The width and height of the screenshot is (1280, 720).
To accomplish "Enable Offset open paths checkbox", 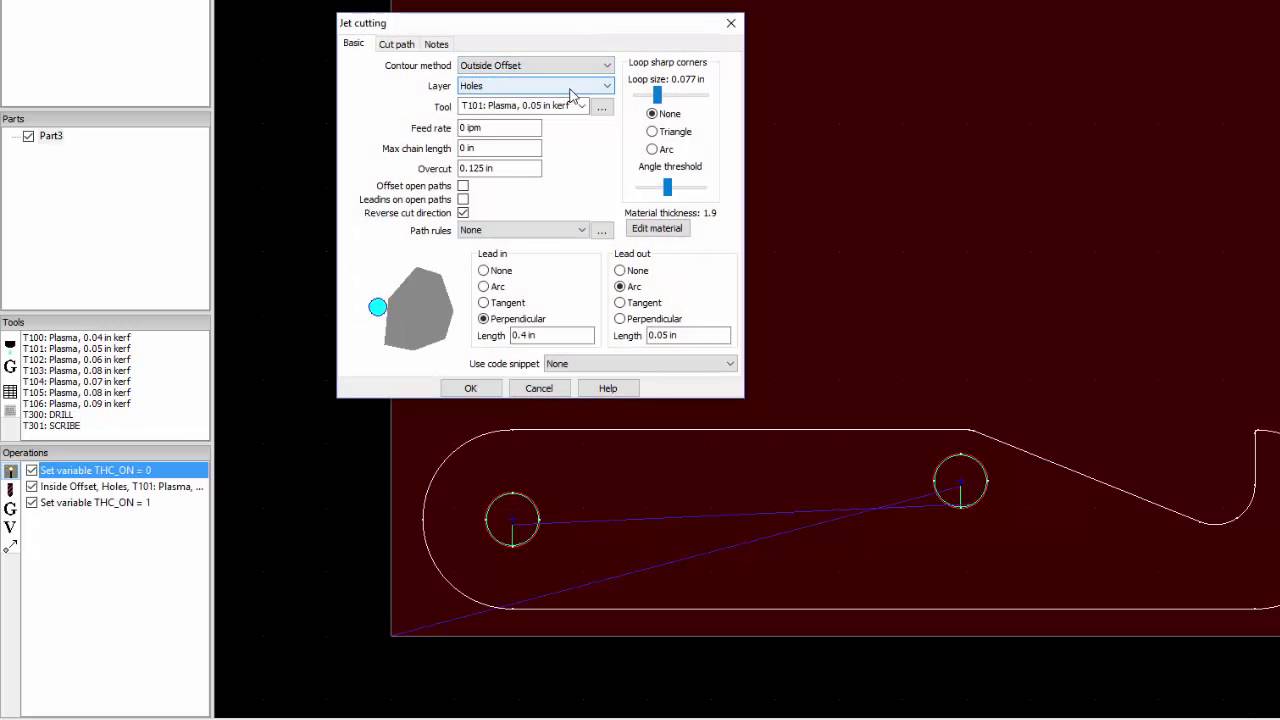I will click(x=463, y=186).
